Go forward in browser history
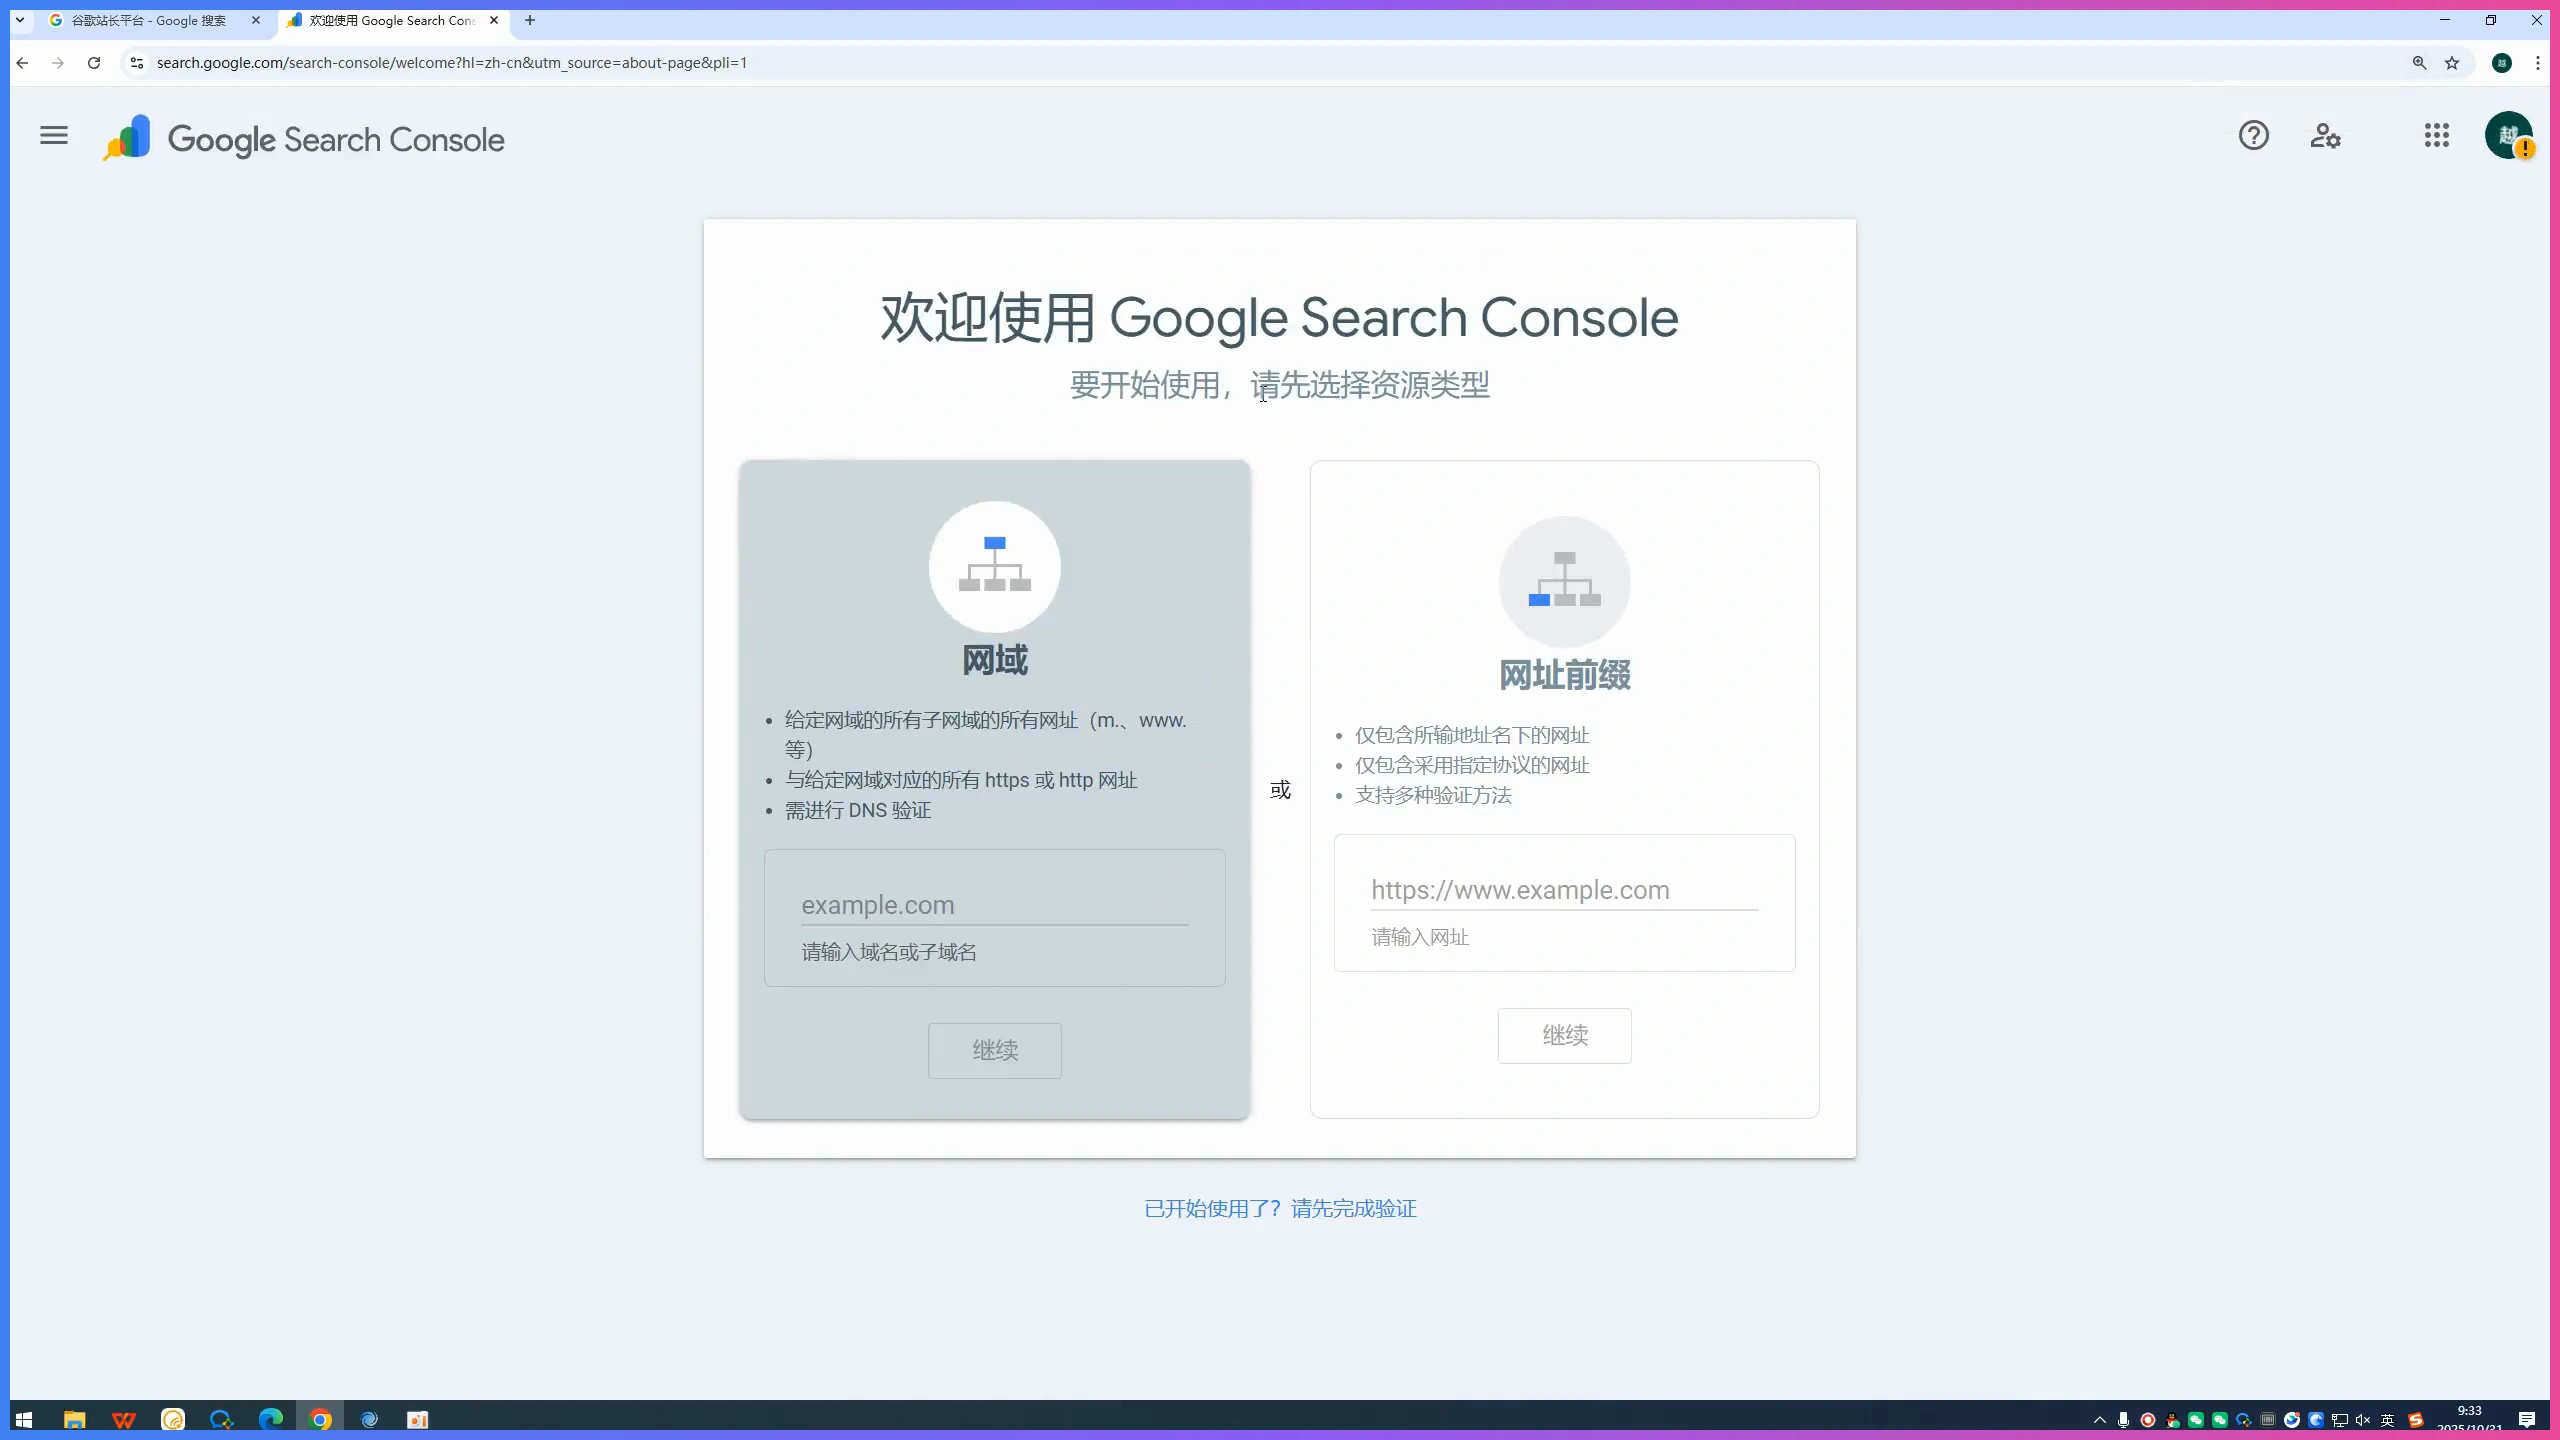This screenshot has height=1440, width=2560. tap(58, 63)
